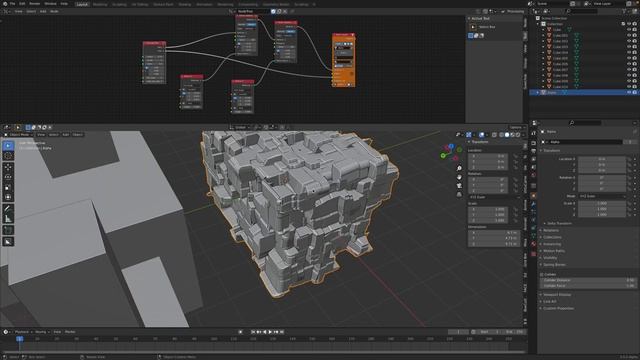Viewport: 640px width, 360px height.
Task: Open the Object properties tab (orange square)
Action: pos(533,196)
